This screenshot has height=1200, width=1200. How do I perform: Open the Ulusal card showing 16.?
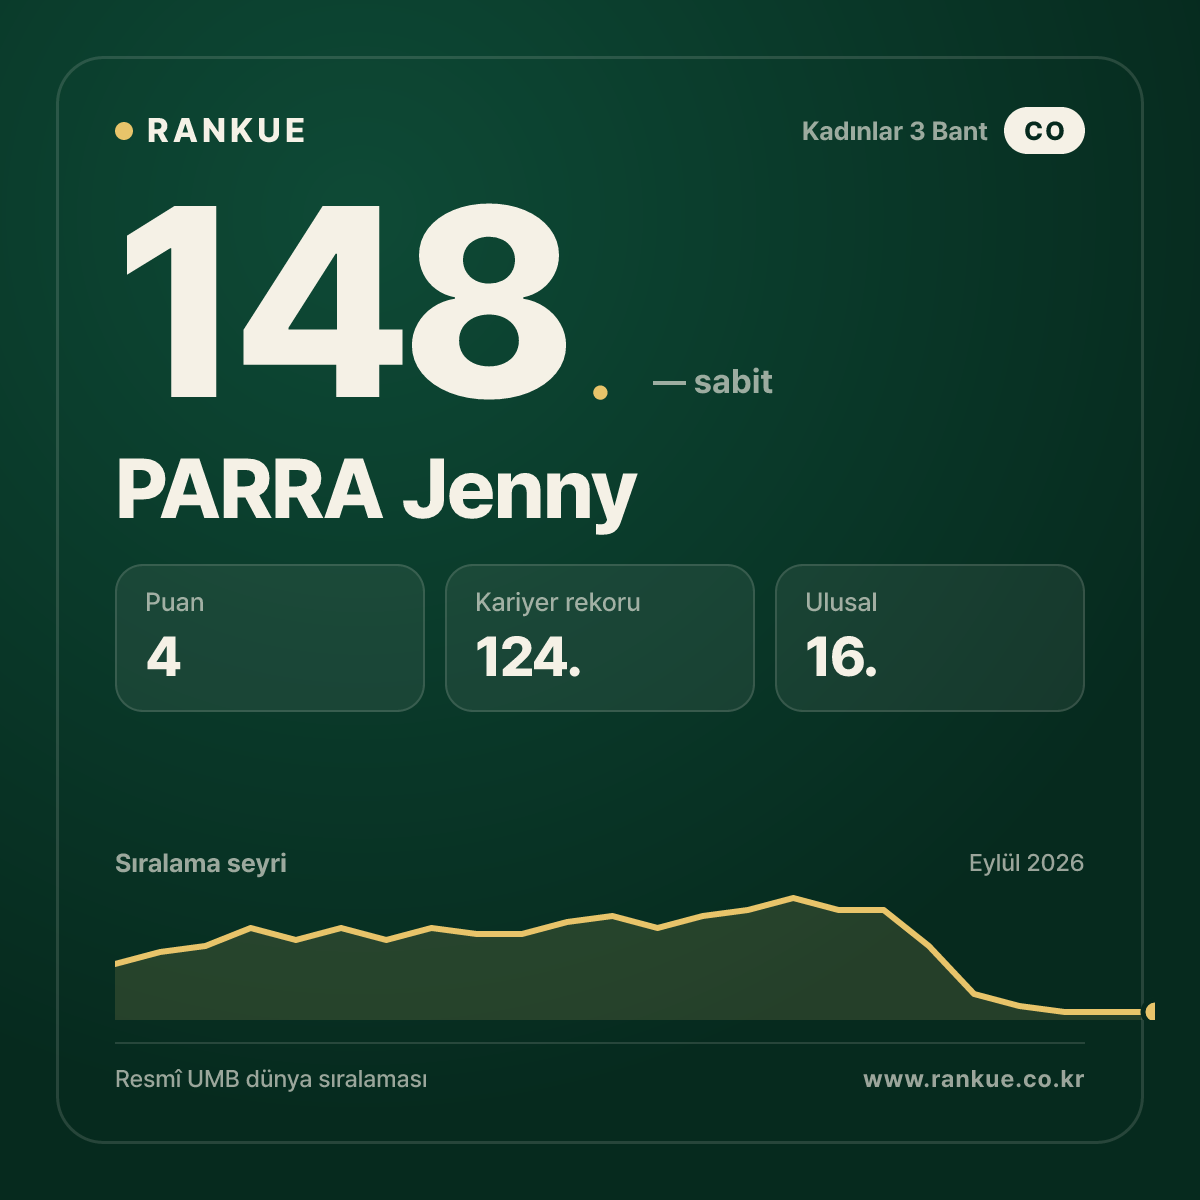(x=930, y=638)
